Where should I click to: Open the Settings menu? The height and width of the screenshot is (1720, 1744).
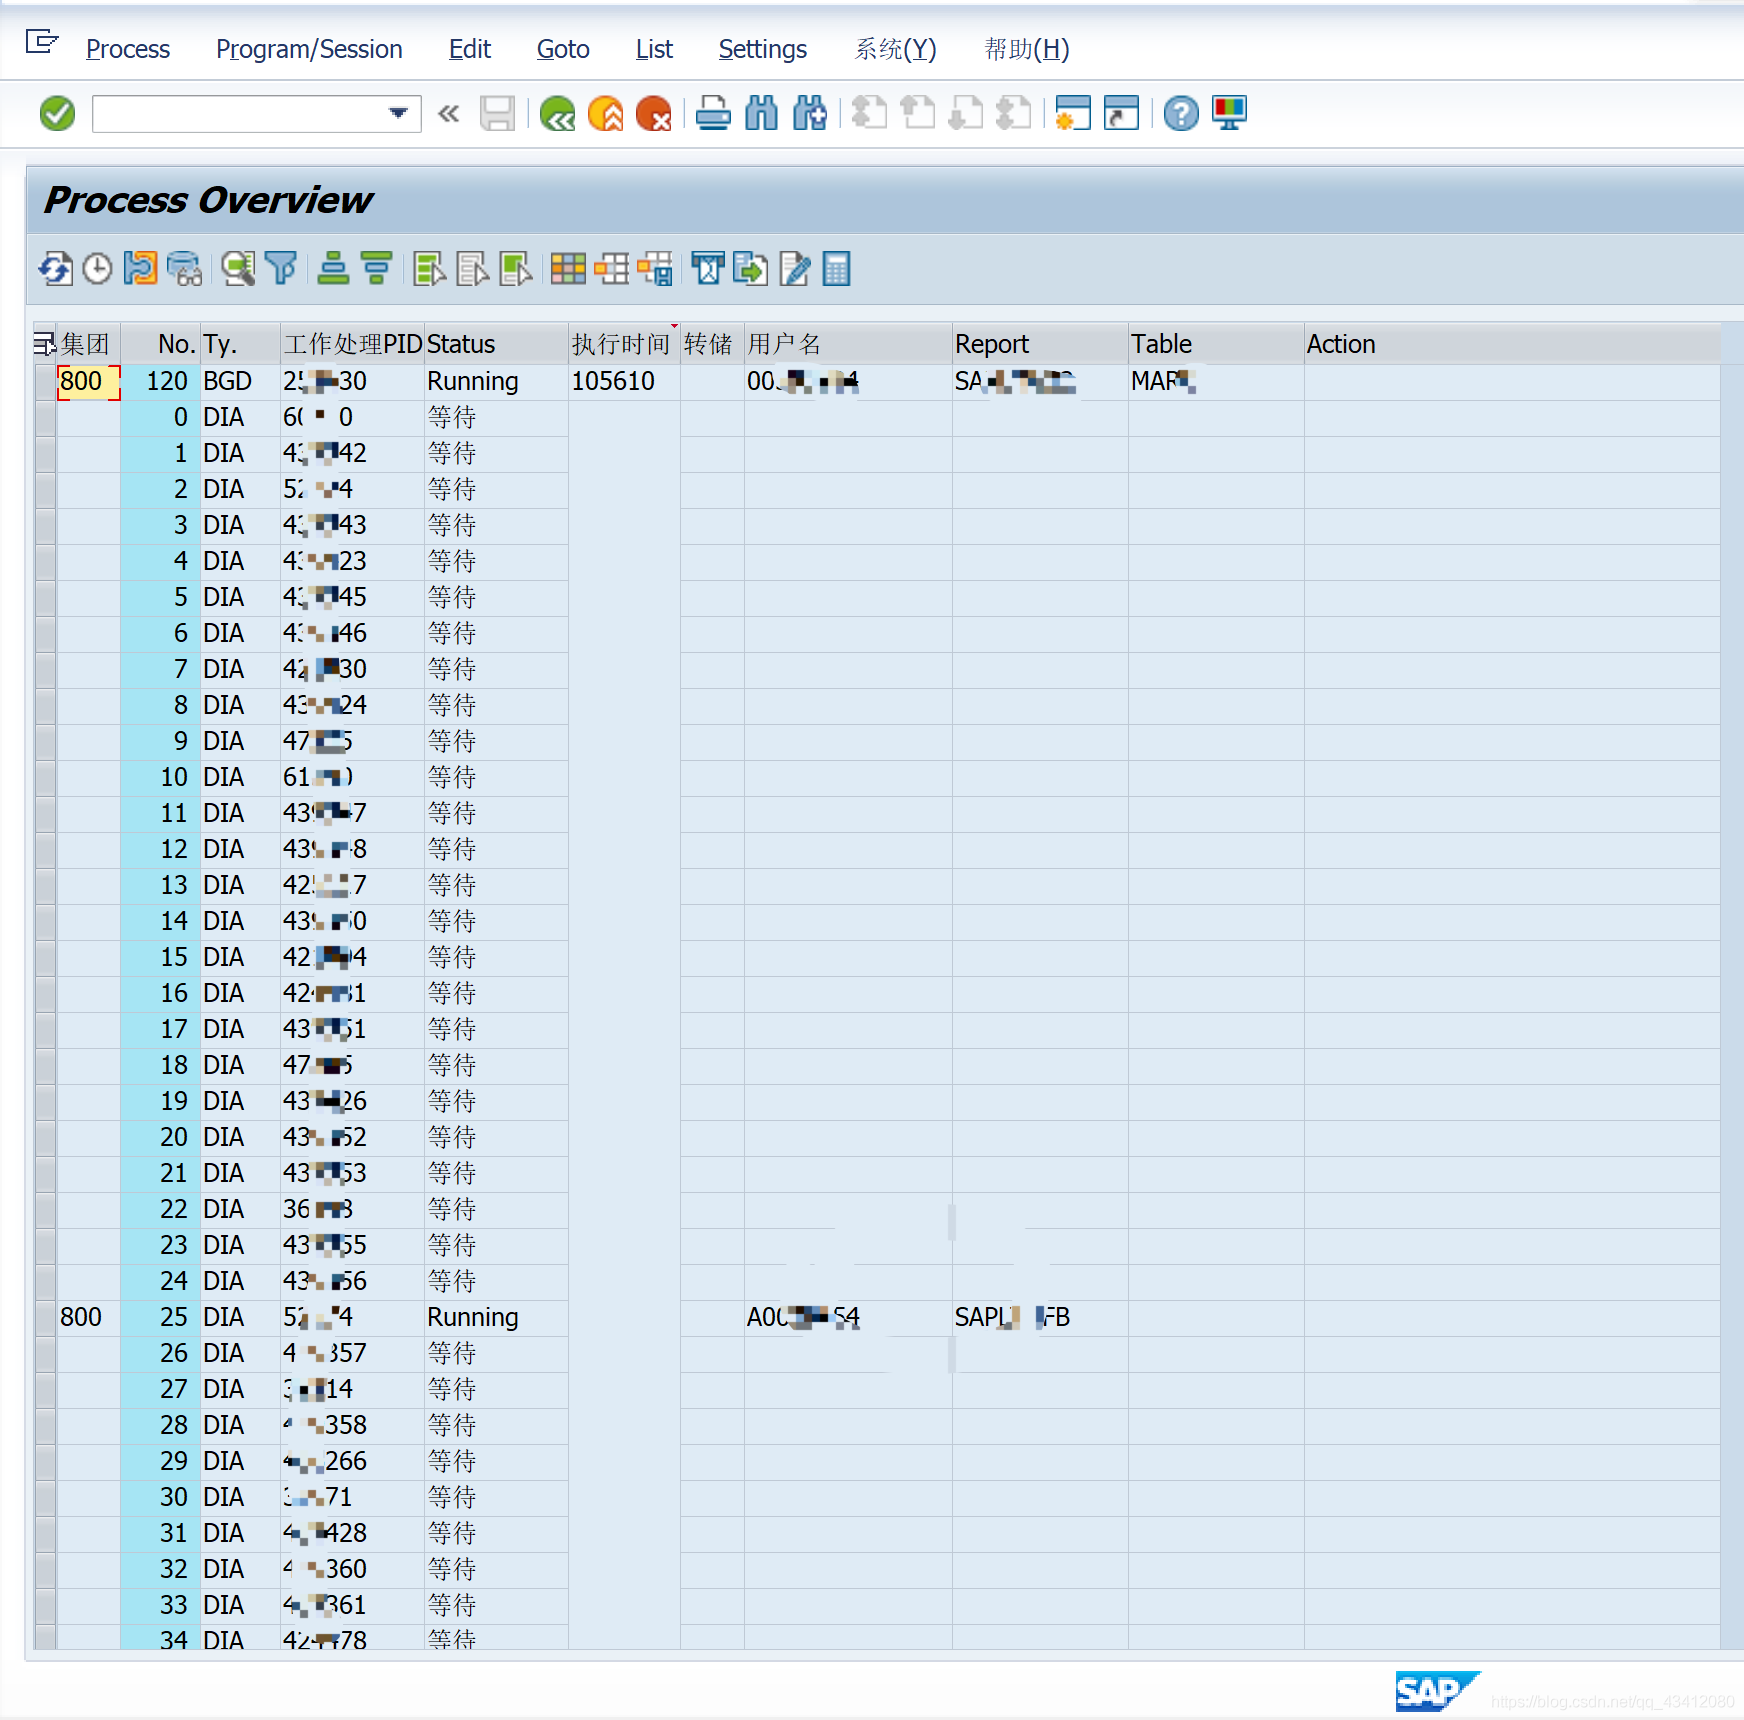click(x=762, y=49)
